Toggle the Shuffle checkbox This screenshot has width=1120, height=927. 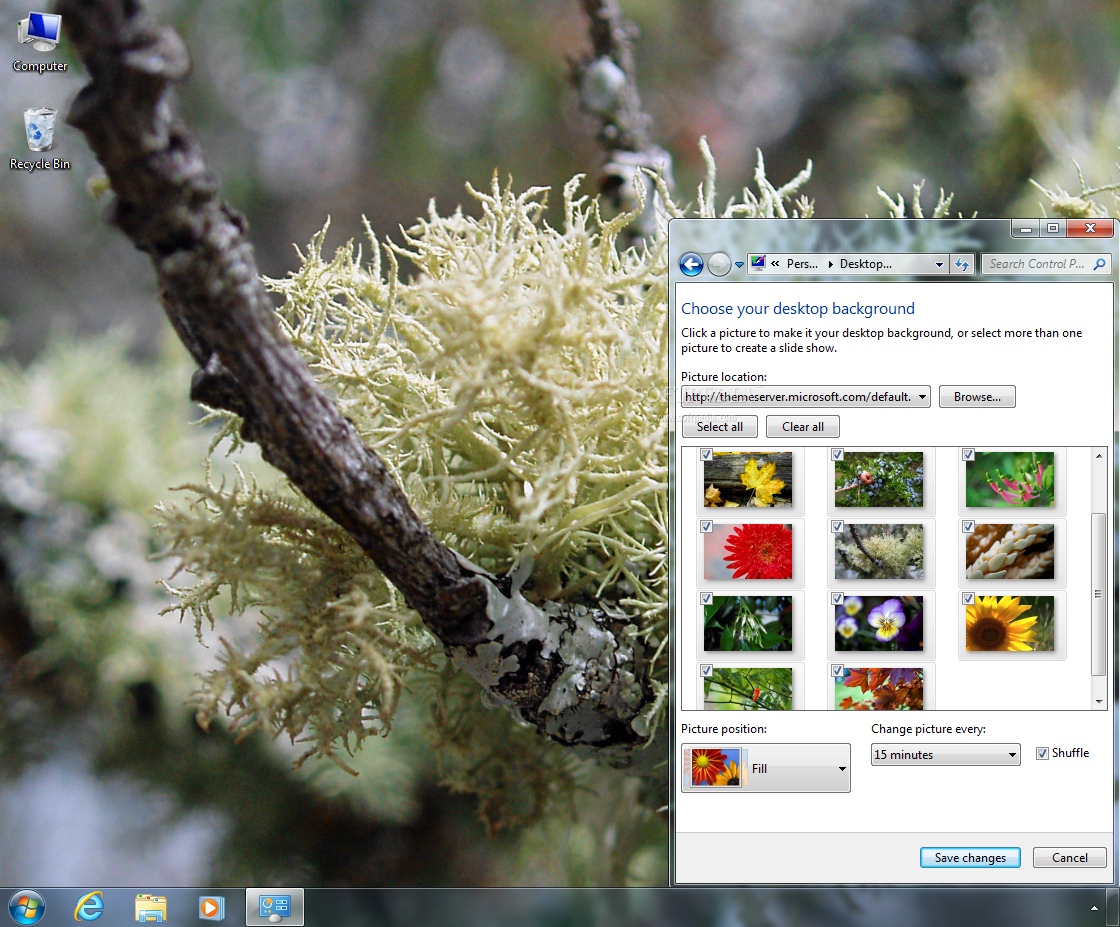(x=1042, y=753)
